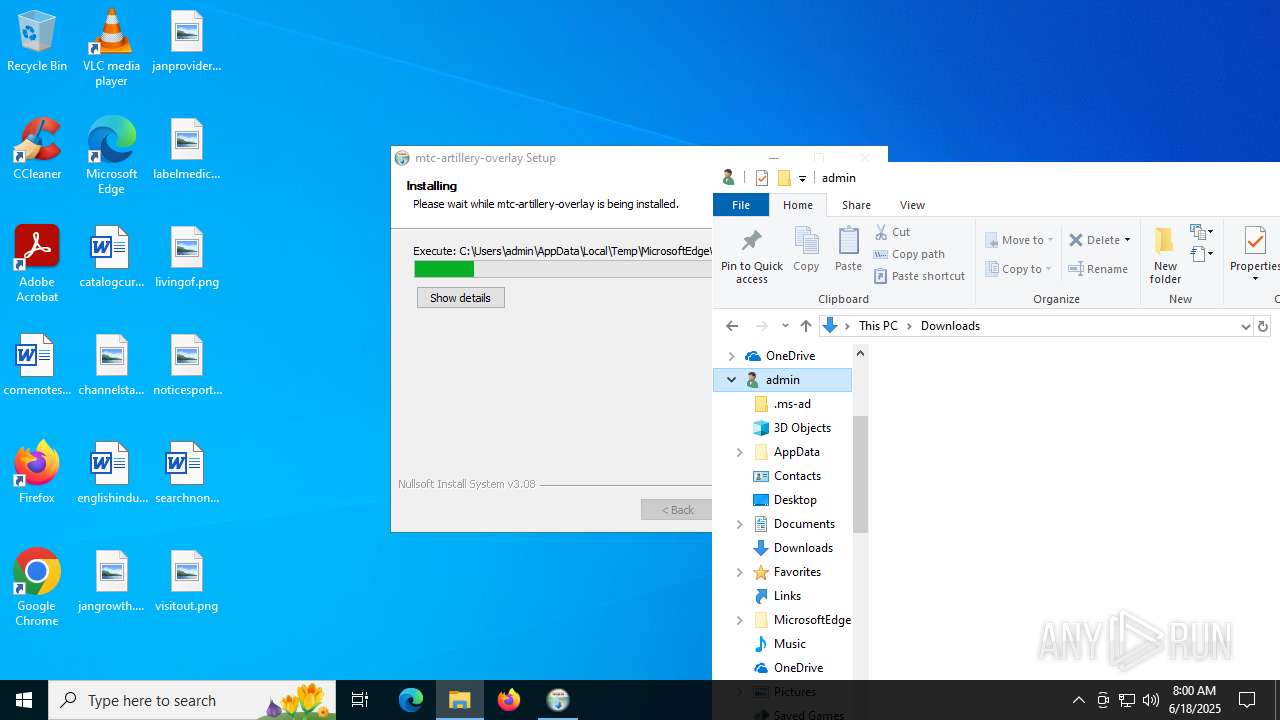The height and width of the screenshot is (720, 1280).
Task: Open CCleaner desktop shortcut
Action: [37, 150]
